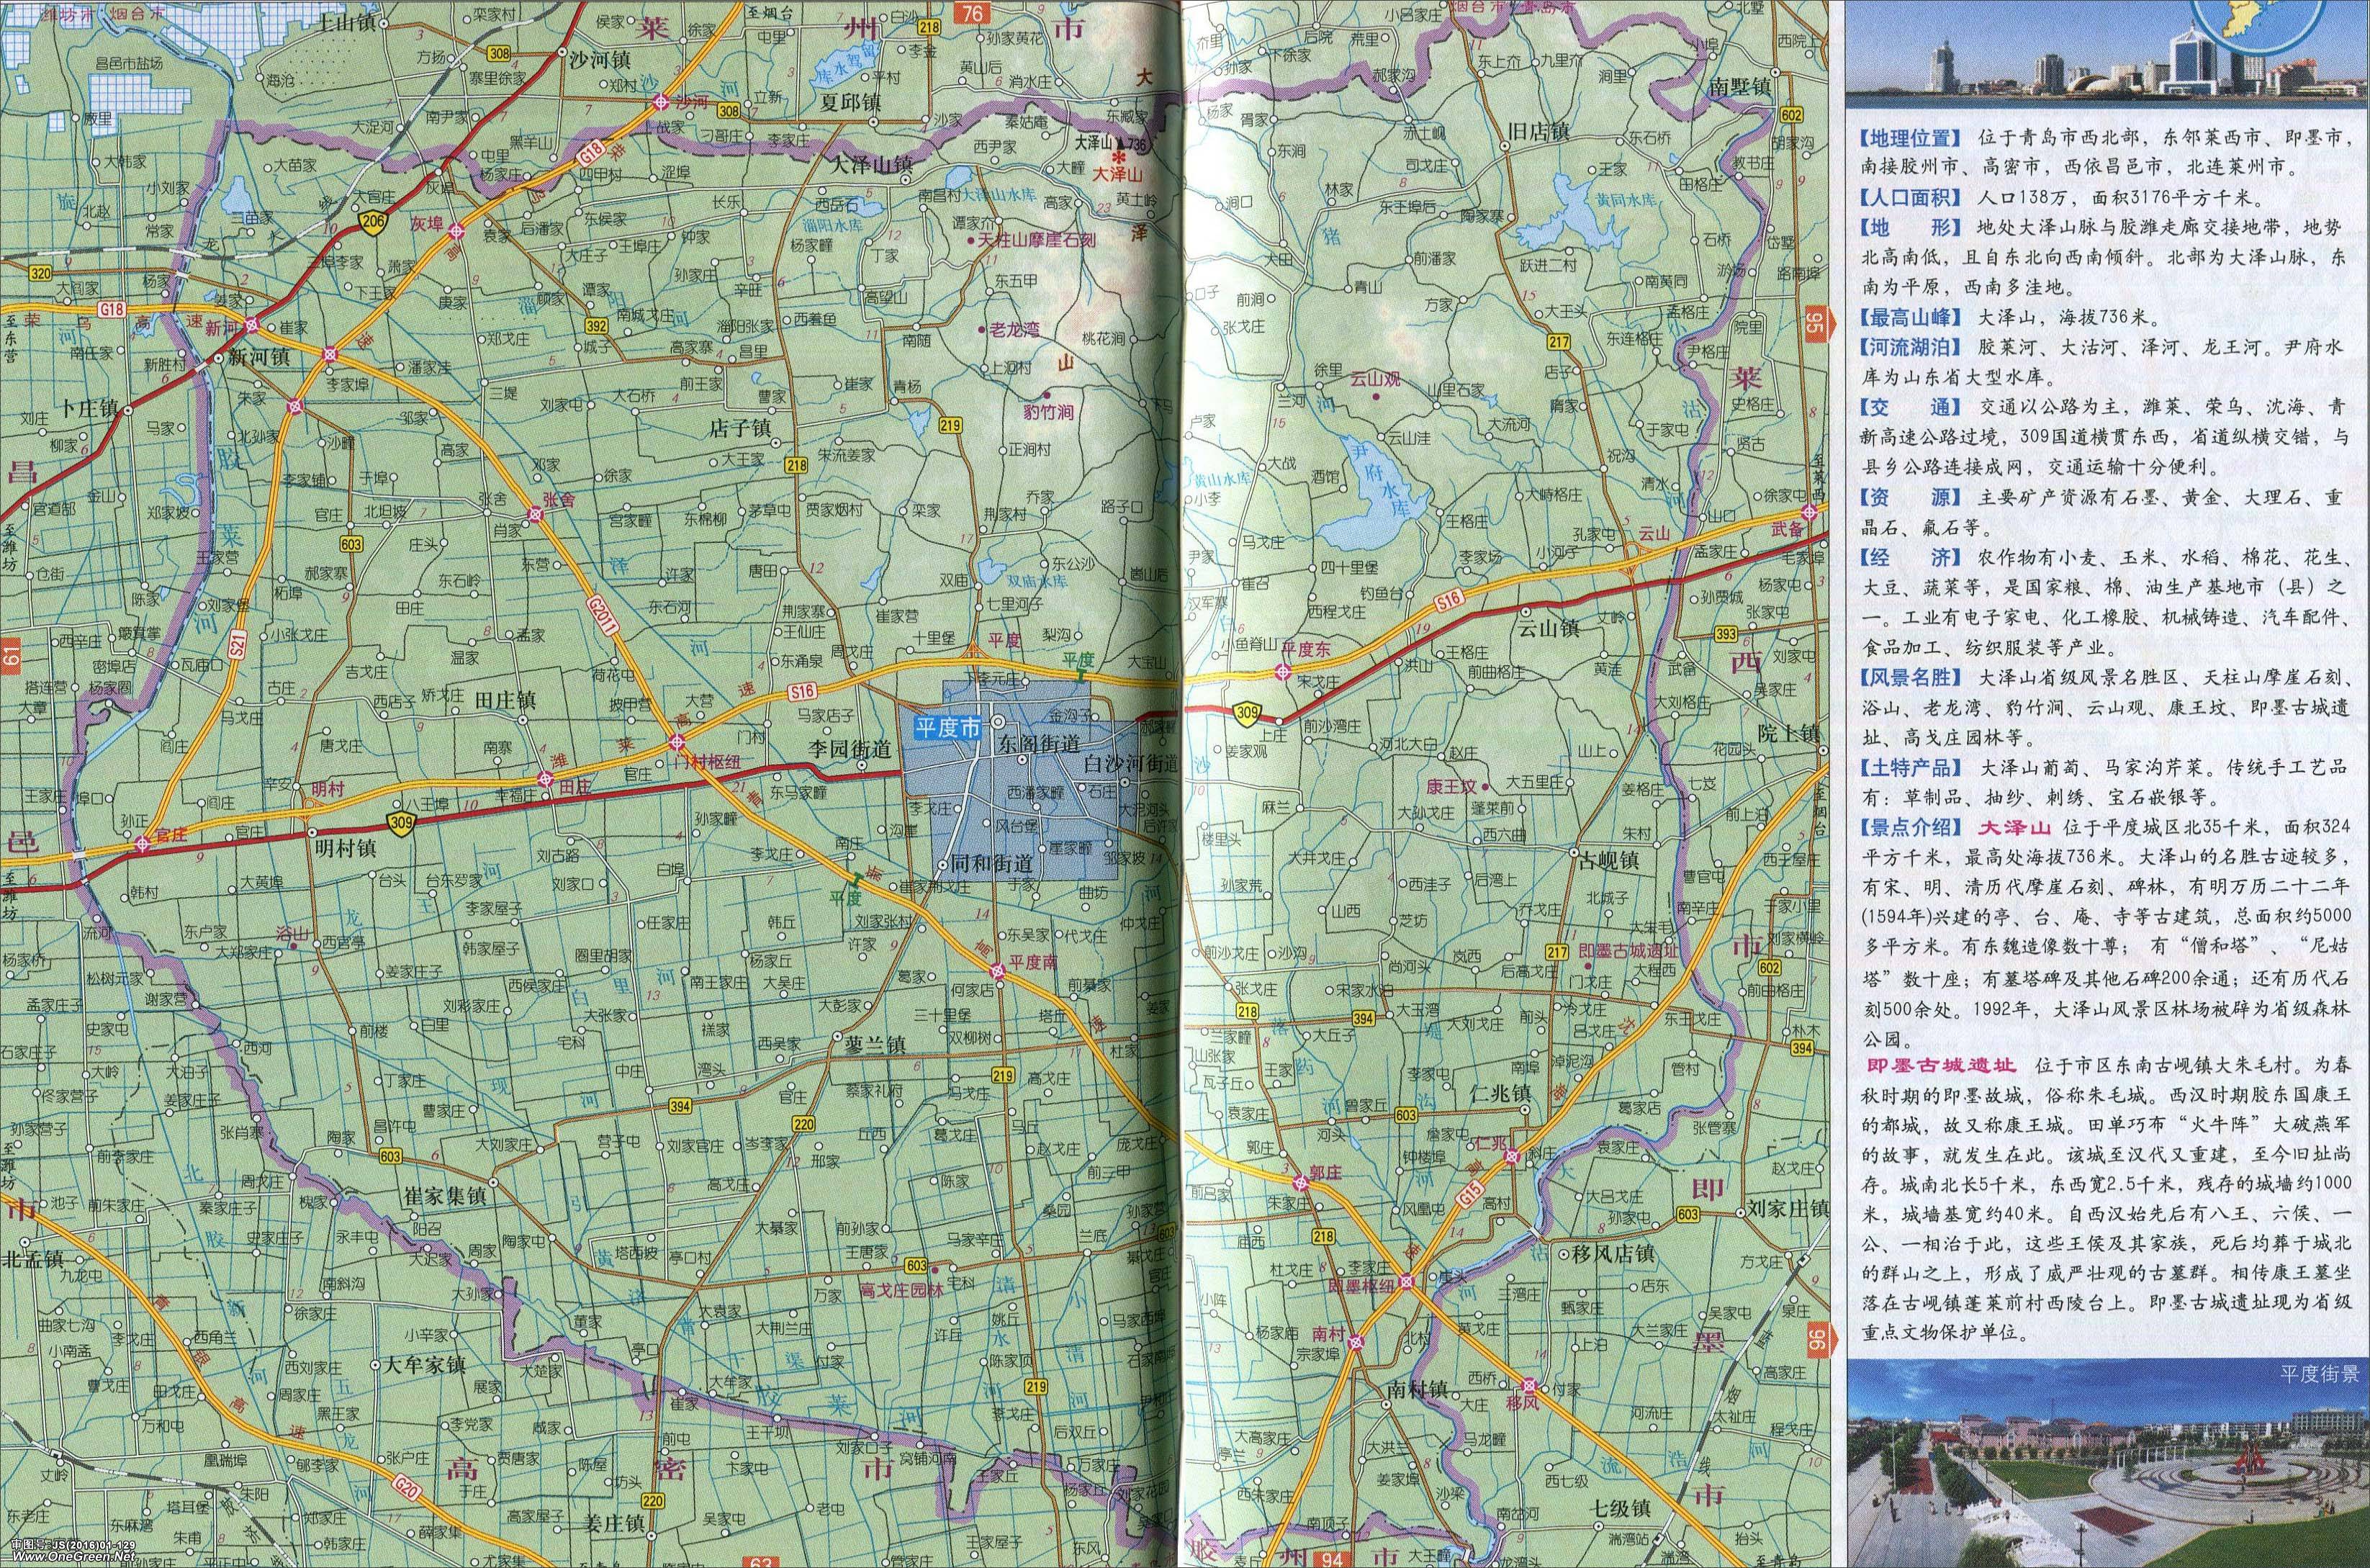
Task: Click the 尹府水库 reservoir lake
Action: (1380, 500)
